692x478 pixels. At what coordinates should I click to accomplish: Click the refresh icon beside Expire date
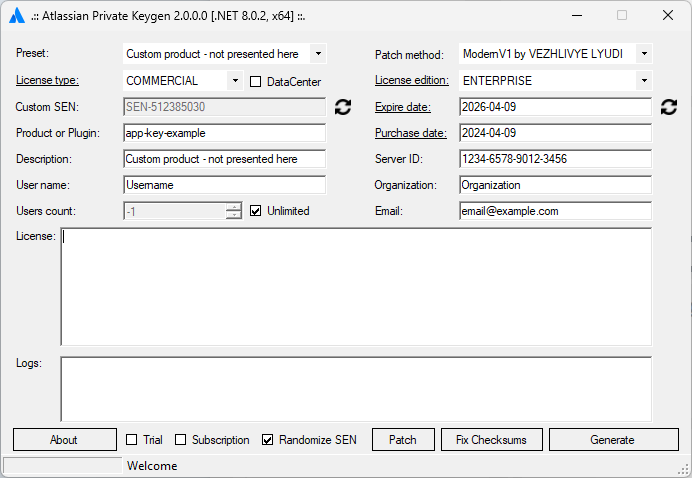[x=669, y=107]
